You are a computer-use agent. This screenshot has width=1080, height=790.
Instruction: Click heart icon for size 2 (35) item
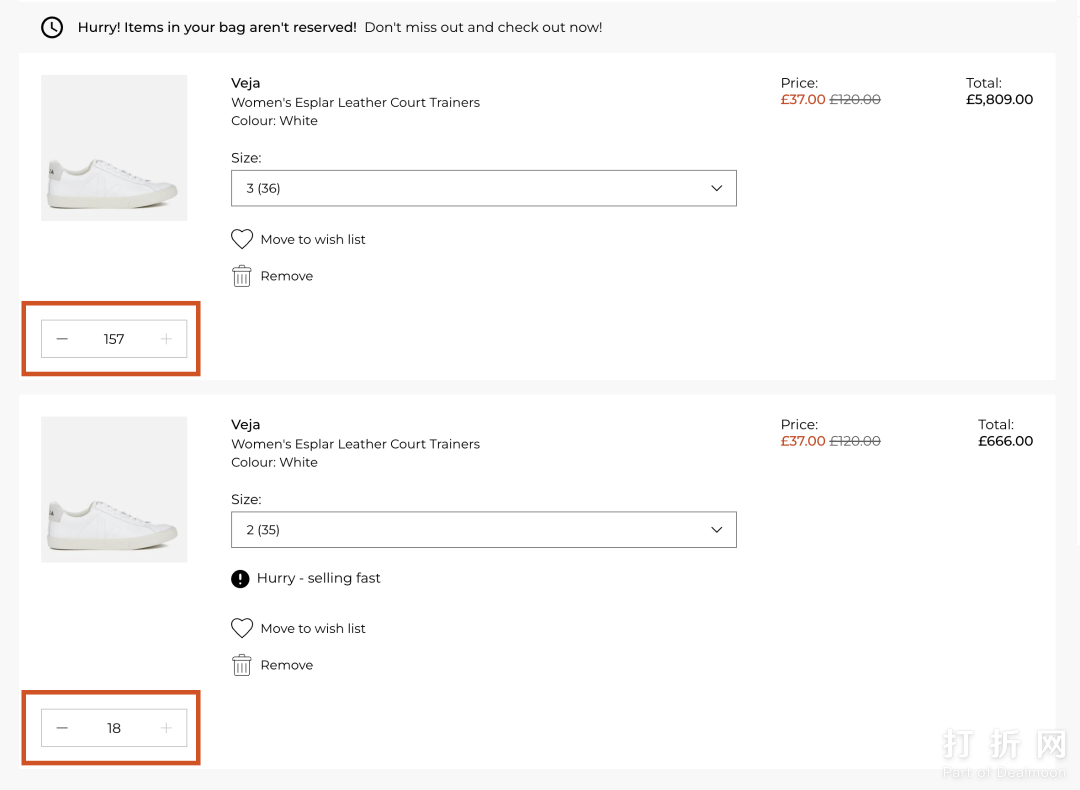click(242, 628)
